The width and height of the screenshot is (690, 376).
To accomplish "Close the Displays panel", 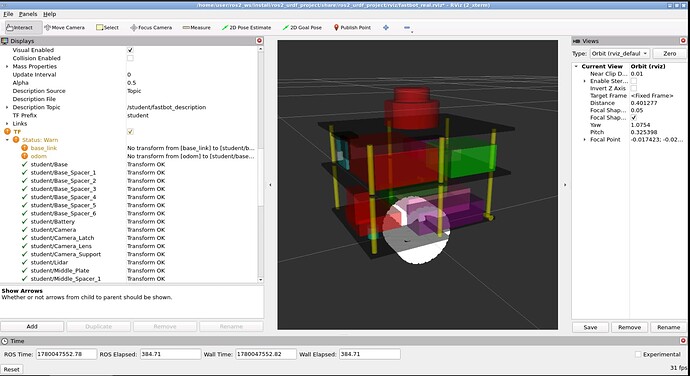I will (x=259, y=41).
